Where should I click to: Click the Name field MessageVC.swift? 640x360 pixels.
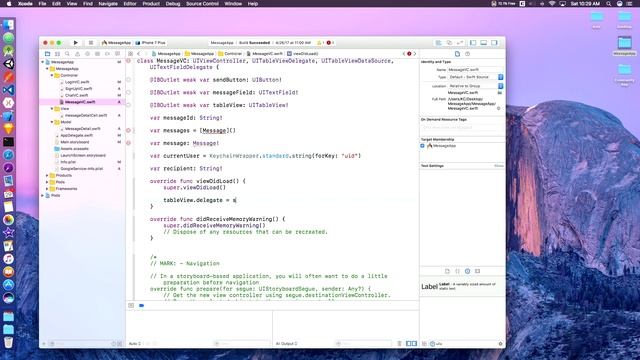click(476, 70)
